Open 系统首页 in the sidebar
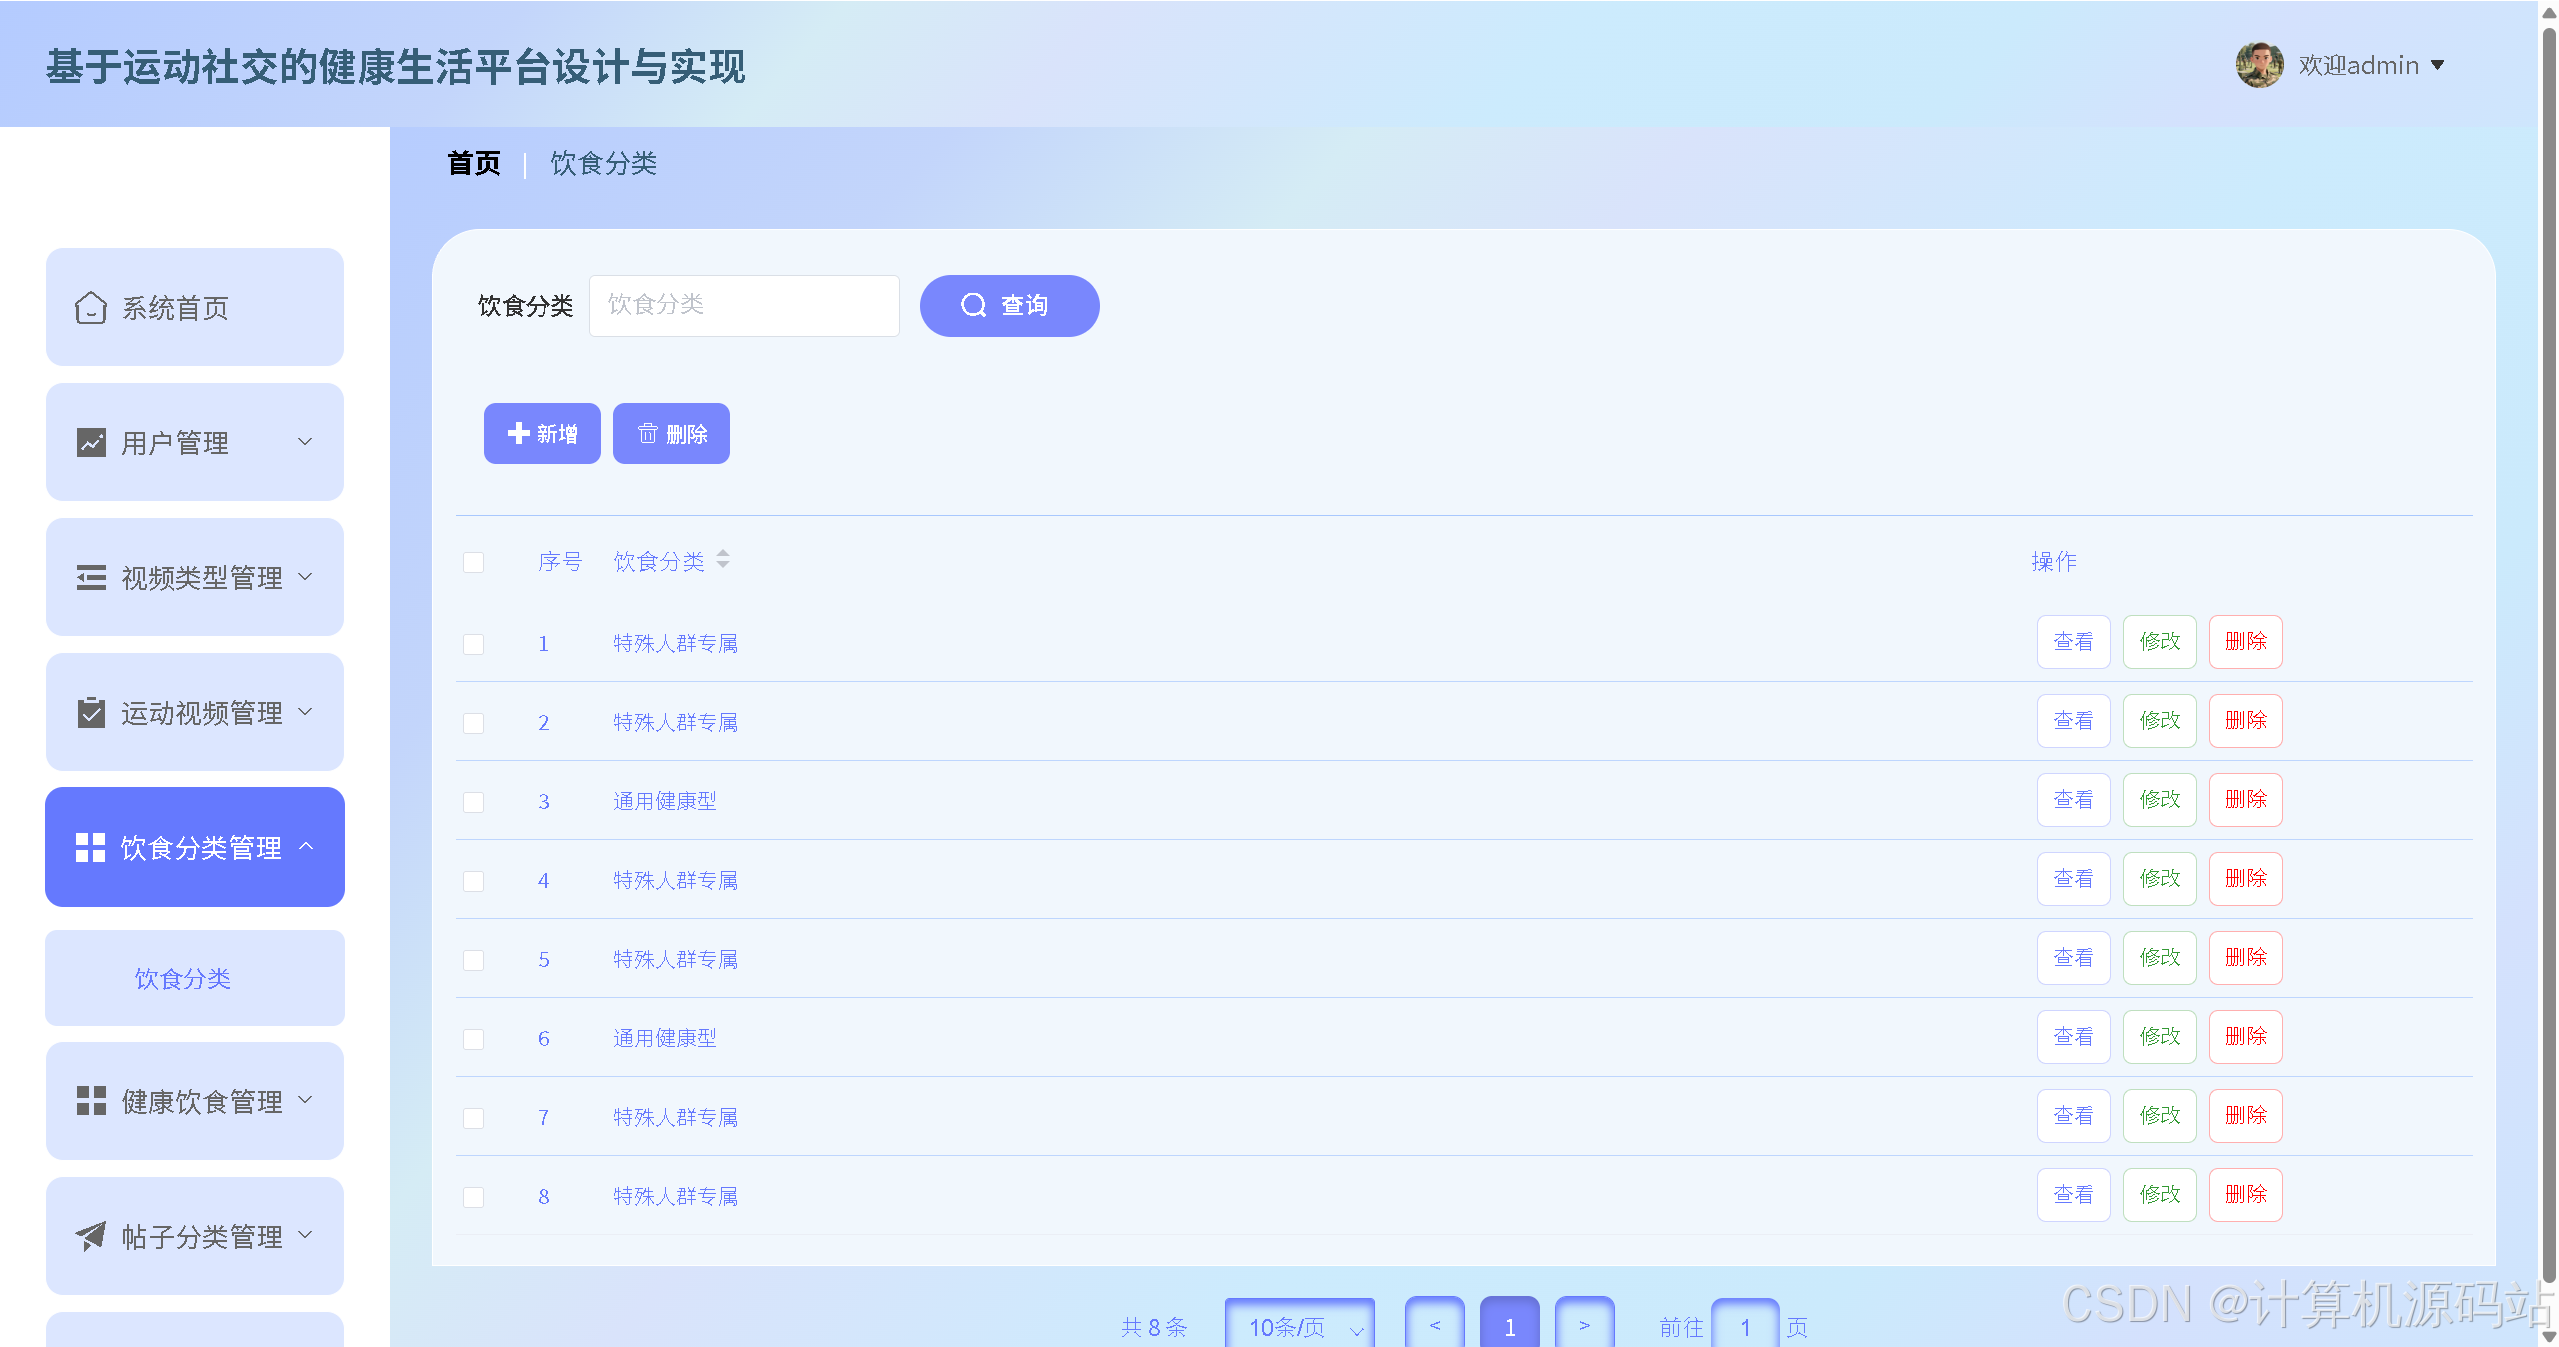Image resolution: width=2559 pixels, height=1347 pixels. [195, 307]
